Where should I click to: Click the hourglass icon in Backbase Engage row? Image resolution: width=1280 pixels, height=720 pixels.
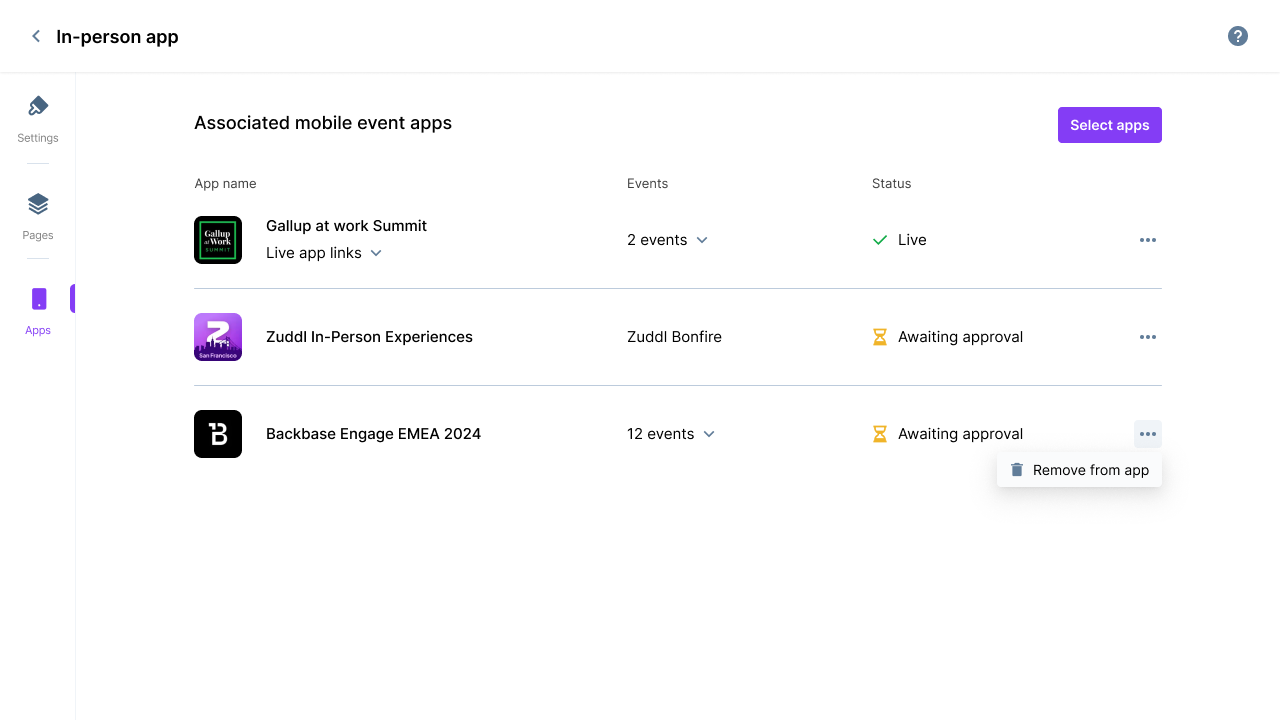click(x=880, y=434)
